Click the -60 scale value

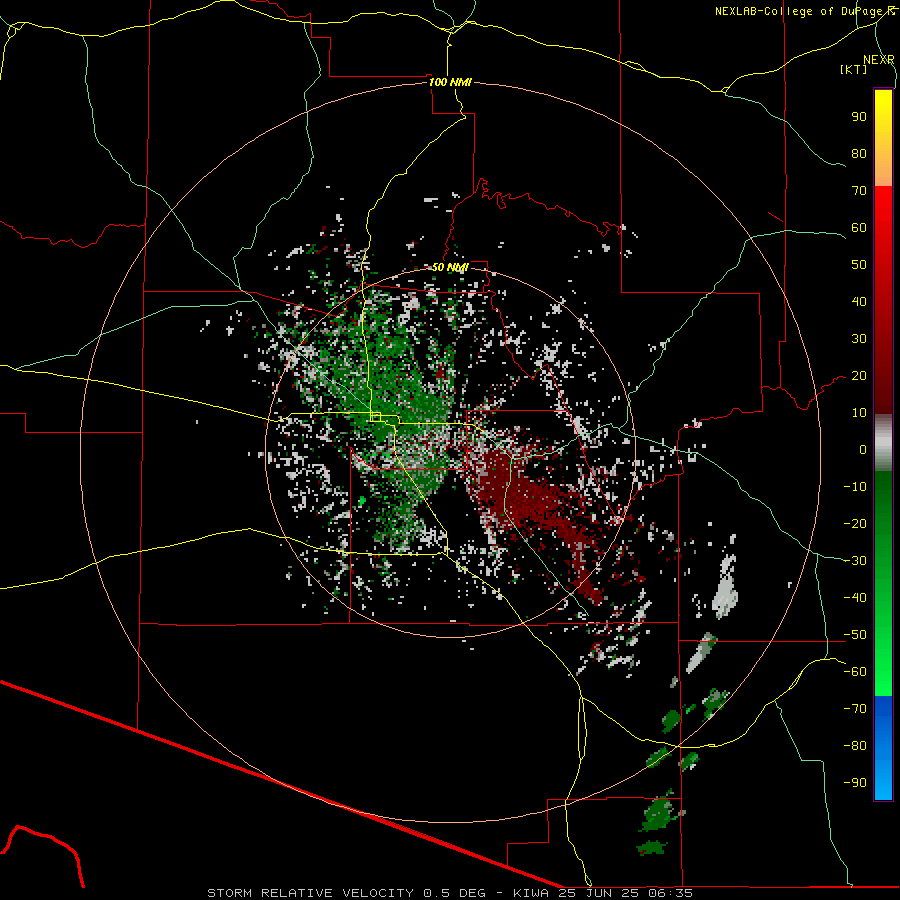[855, 672]
